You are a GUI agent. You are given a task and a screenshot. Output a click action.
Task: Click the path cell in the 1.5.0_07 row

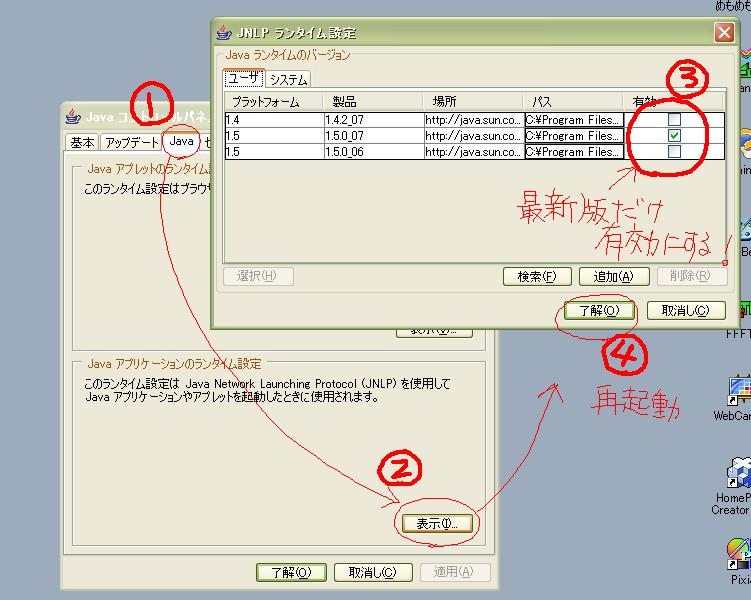574,136
